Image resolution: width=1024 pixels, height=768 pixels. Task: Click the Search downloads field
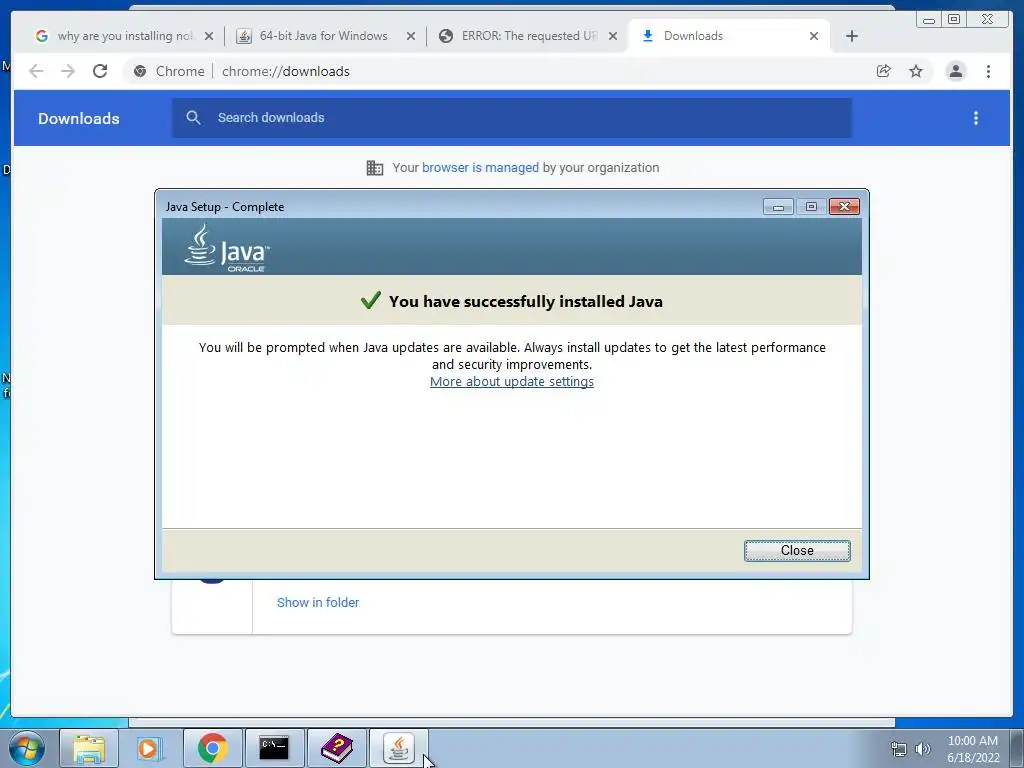coord(511,118)
